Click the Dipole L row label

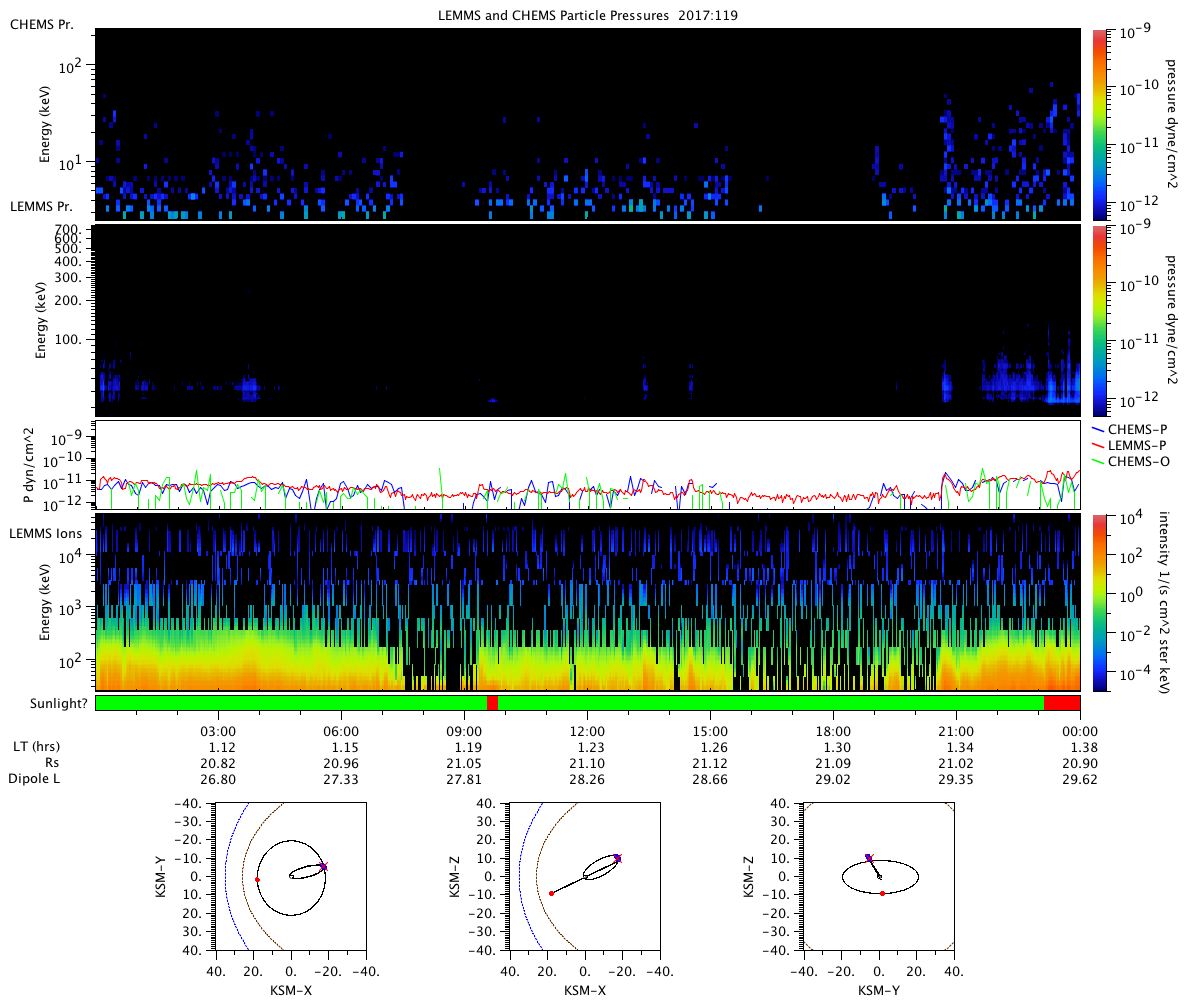[37, 778]
